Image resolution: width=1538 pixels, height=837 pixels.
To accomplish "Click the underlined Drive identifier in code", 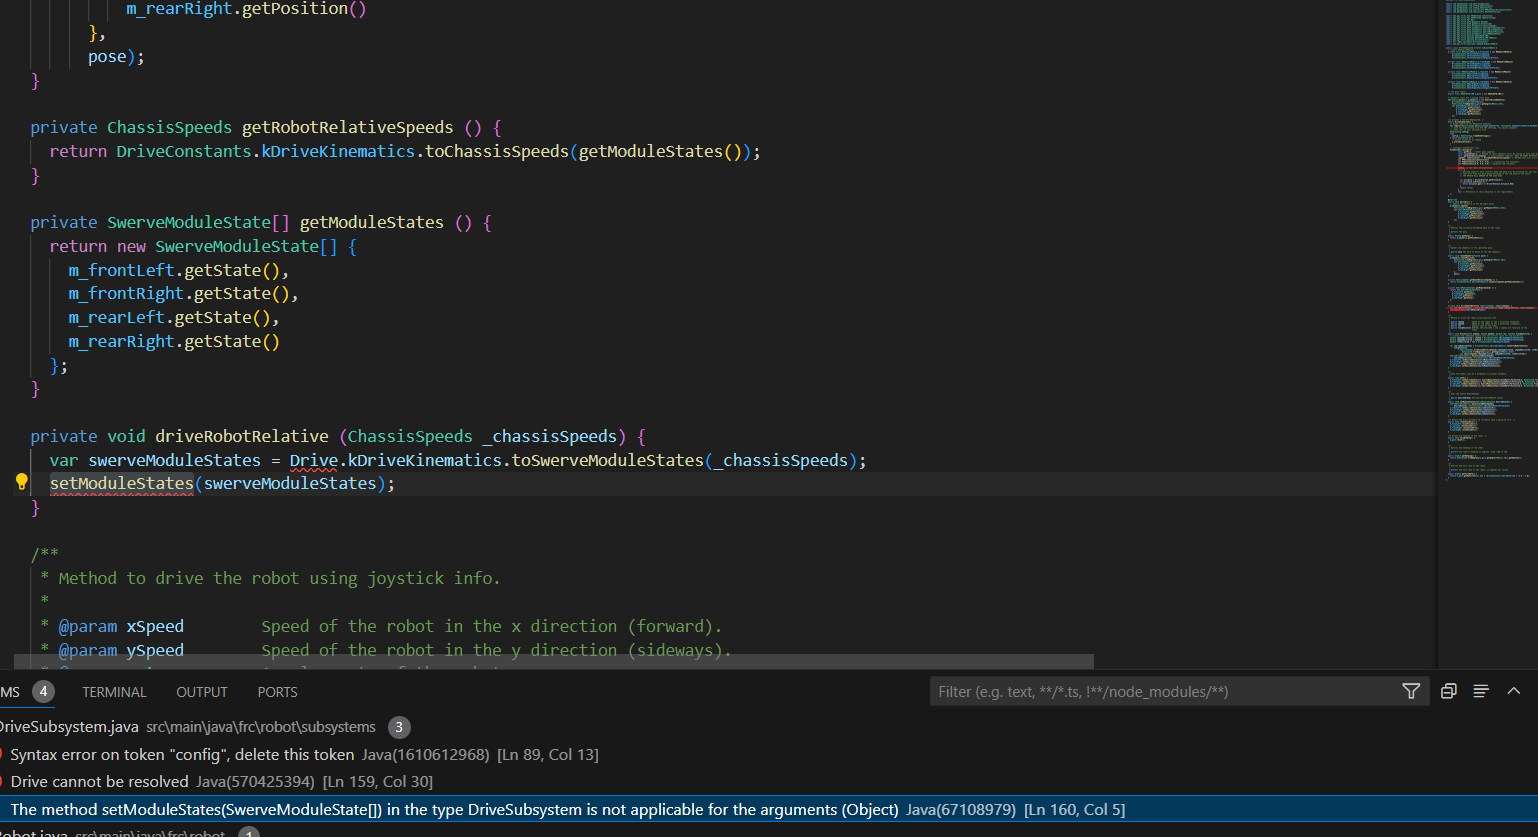I will click(313, 461).
